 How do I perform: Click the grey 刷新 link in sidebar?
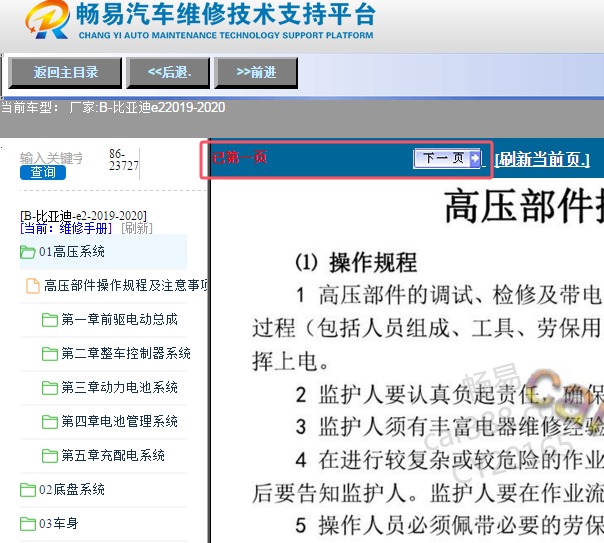click(137, 228)
